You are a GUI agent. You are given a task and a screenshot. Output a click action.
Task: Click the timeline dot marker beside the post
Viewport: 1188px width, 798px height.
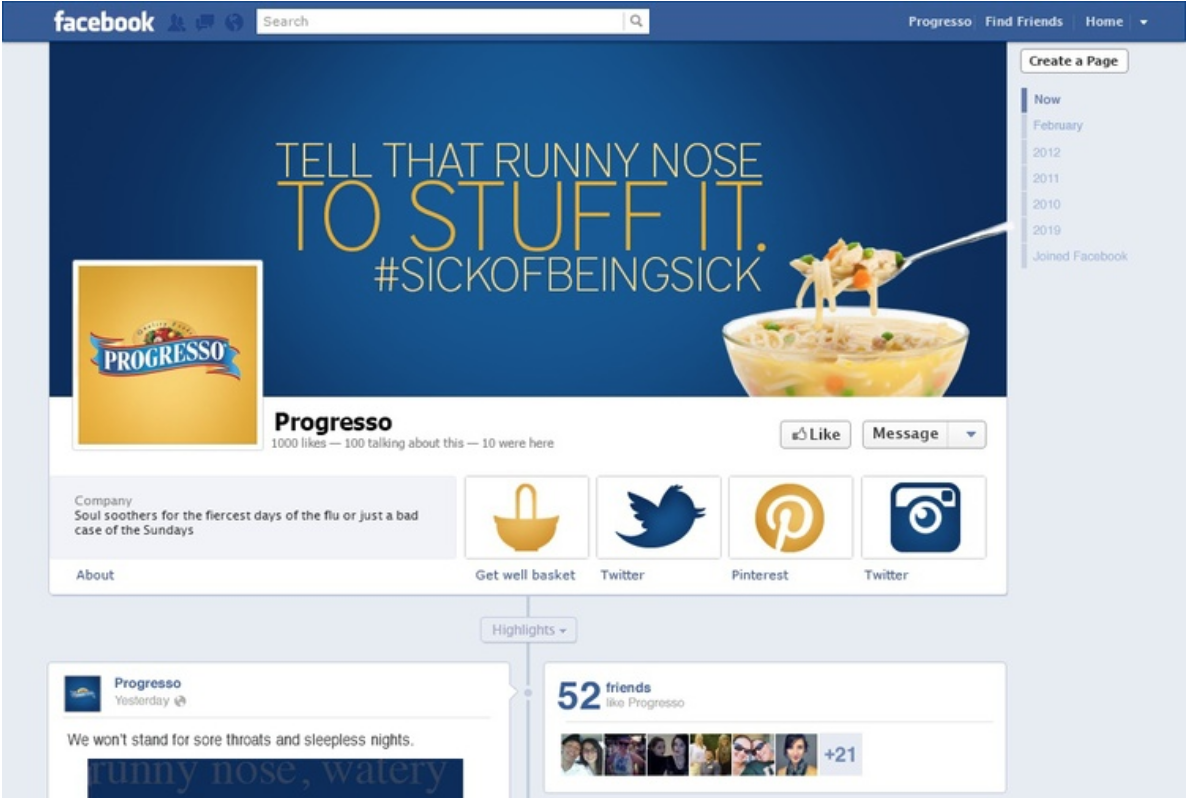tap(528, 693)
